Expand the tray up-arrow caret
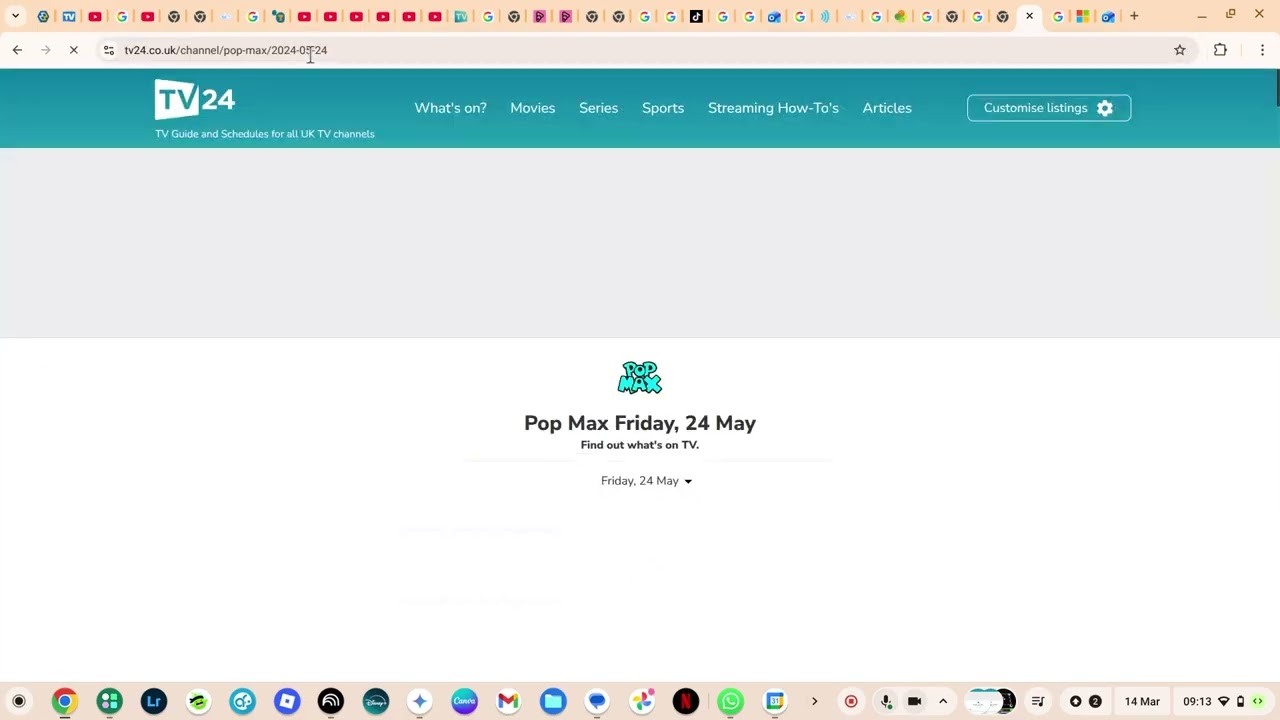Image resolution: width=1280 pixels, height=720 pixels. click(x=942, y=701)
